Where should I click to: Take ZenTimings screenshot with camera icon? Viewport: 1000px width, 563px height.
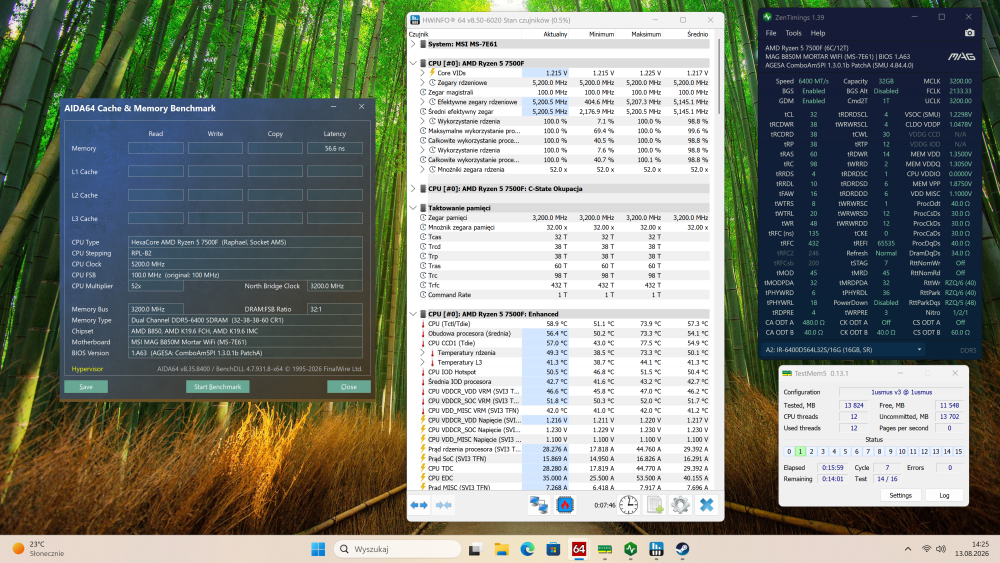[969, 33]
